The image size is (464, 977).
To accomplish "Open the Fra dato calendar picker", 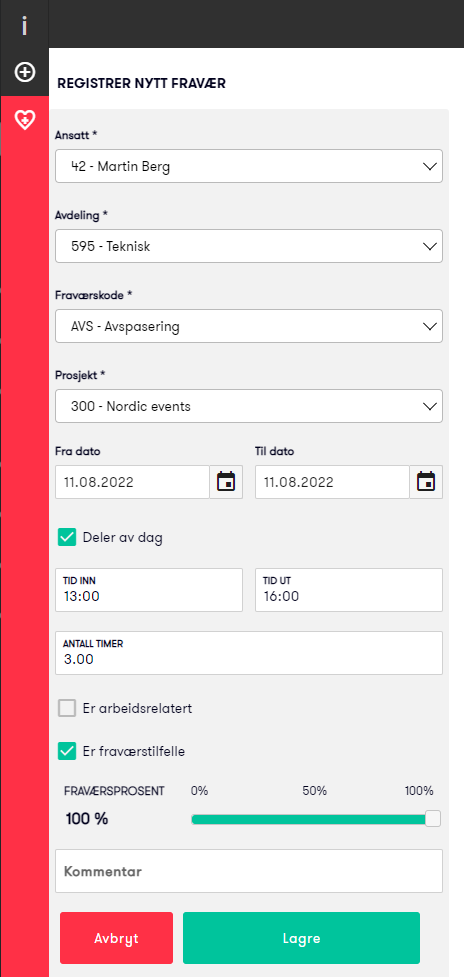I will point(226,482).
